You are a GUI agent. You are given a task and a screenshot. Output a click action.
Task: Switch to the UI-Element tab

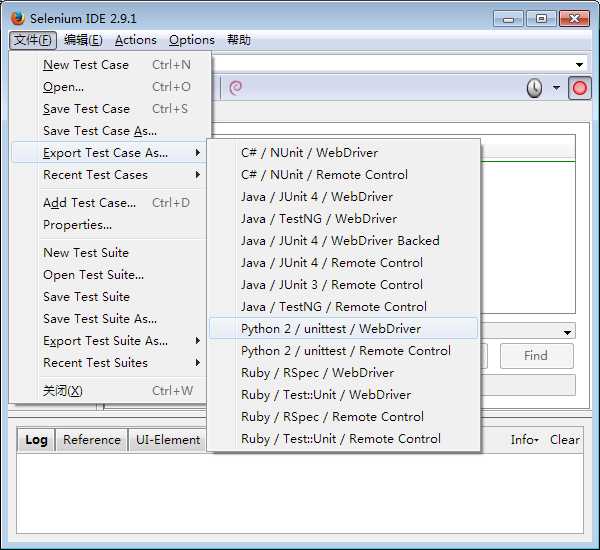click(168, 440)
